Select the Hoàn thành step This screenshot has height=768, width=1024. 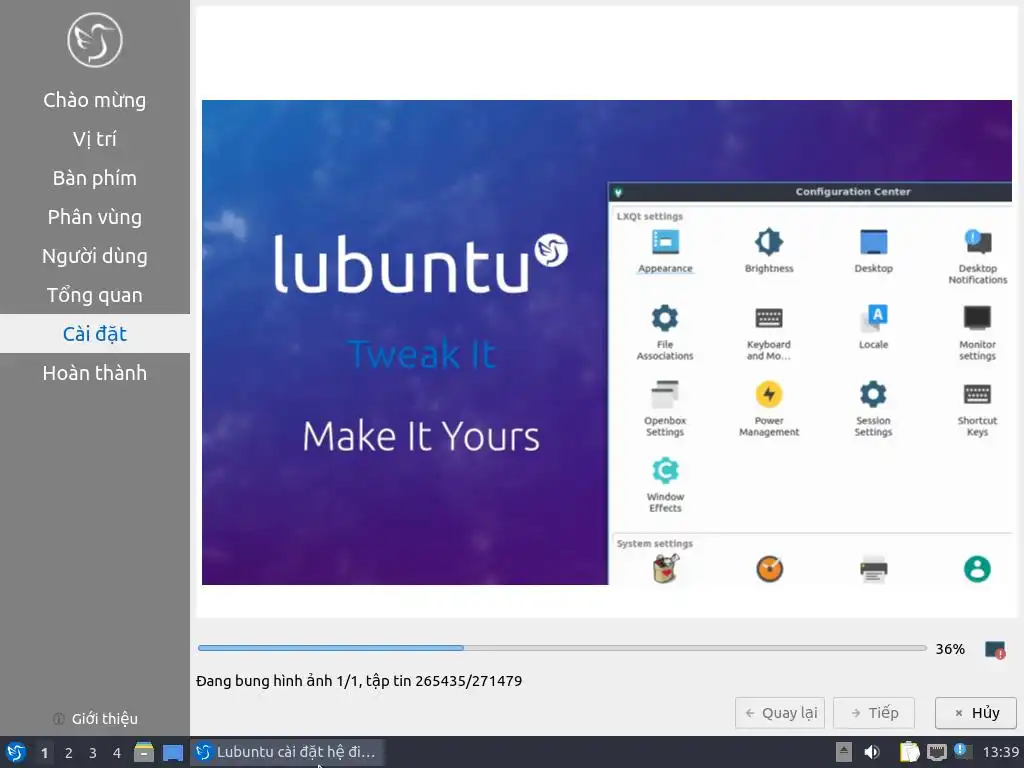[x=95, y=373]
